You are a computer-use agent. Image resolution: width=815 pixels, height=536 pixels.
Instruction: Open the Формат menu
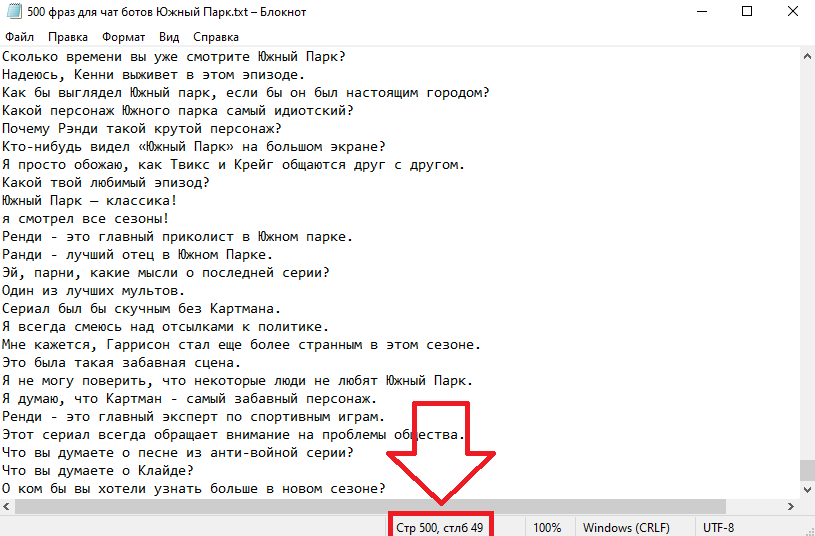[x=123, y=37]
